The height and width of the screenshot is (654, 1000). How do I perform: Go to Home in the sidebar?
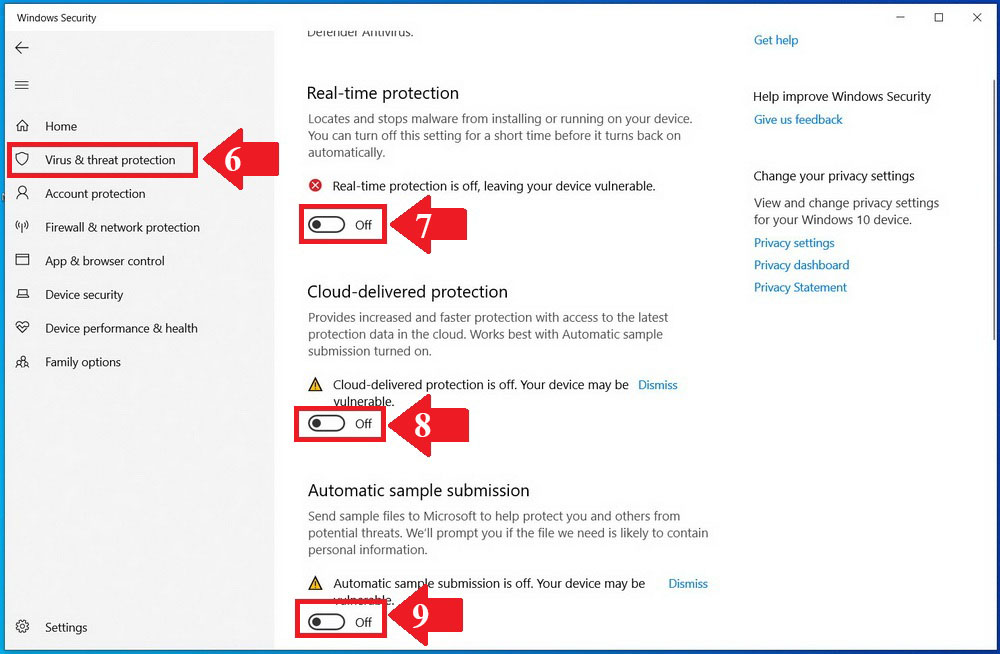[61, 126]
